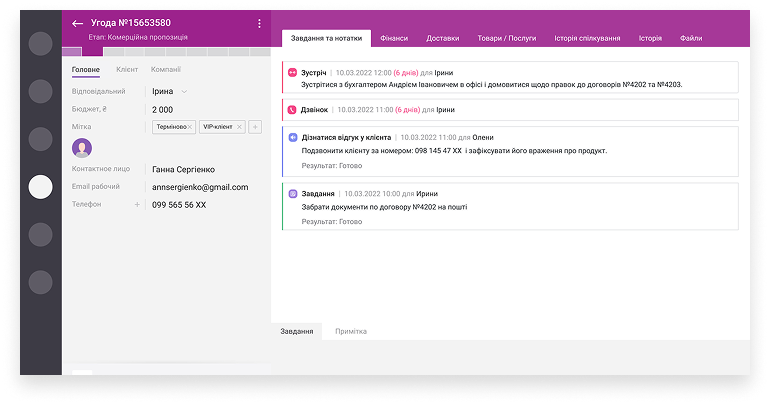Click the Зустріч overdue marker (6 днів)
The image size is (770, 405).
pos(406,73)
